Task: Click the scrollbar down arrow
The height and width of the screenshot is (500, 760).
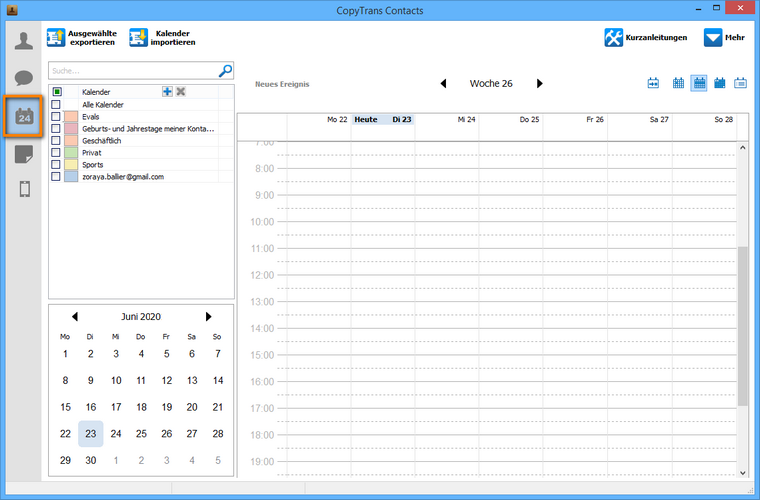Action: [x=743, y=473]
